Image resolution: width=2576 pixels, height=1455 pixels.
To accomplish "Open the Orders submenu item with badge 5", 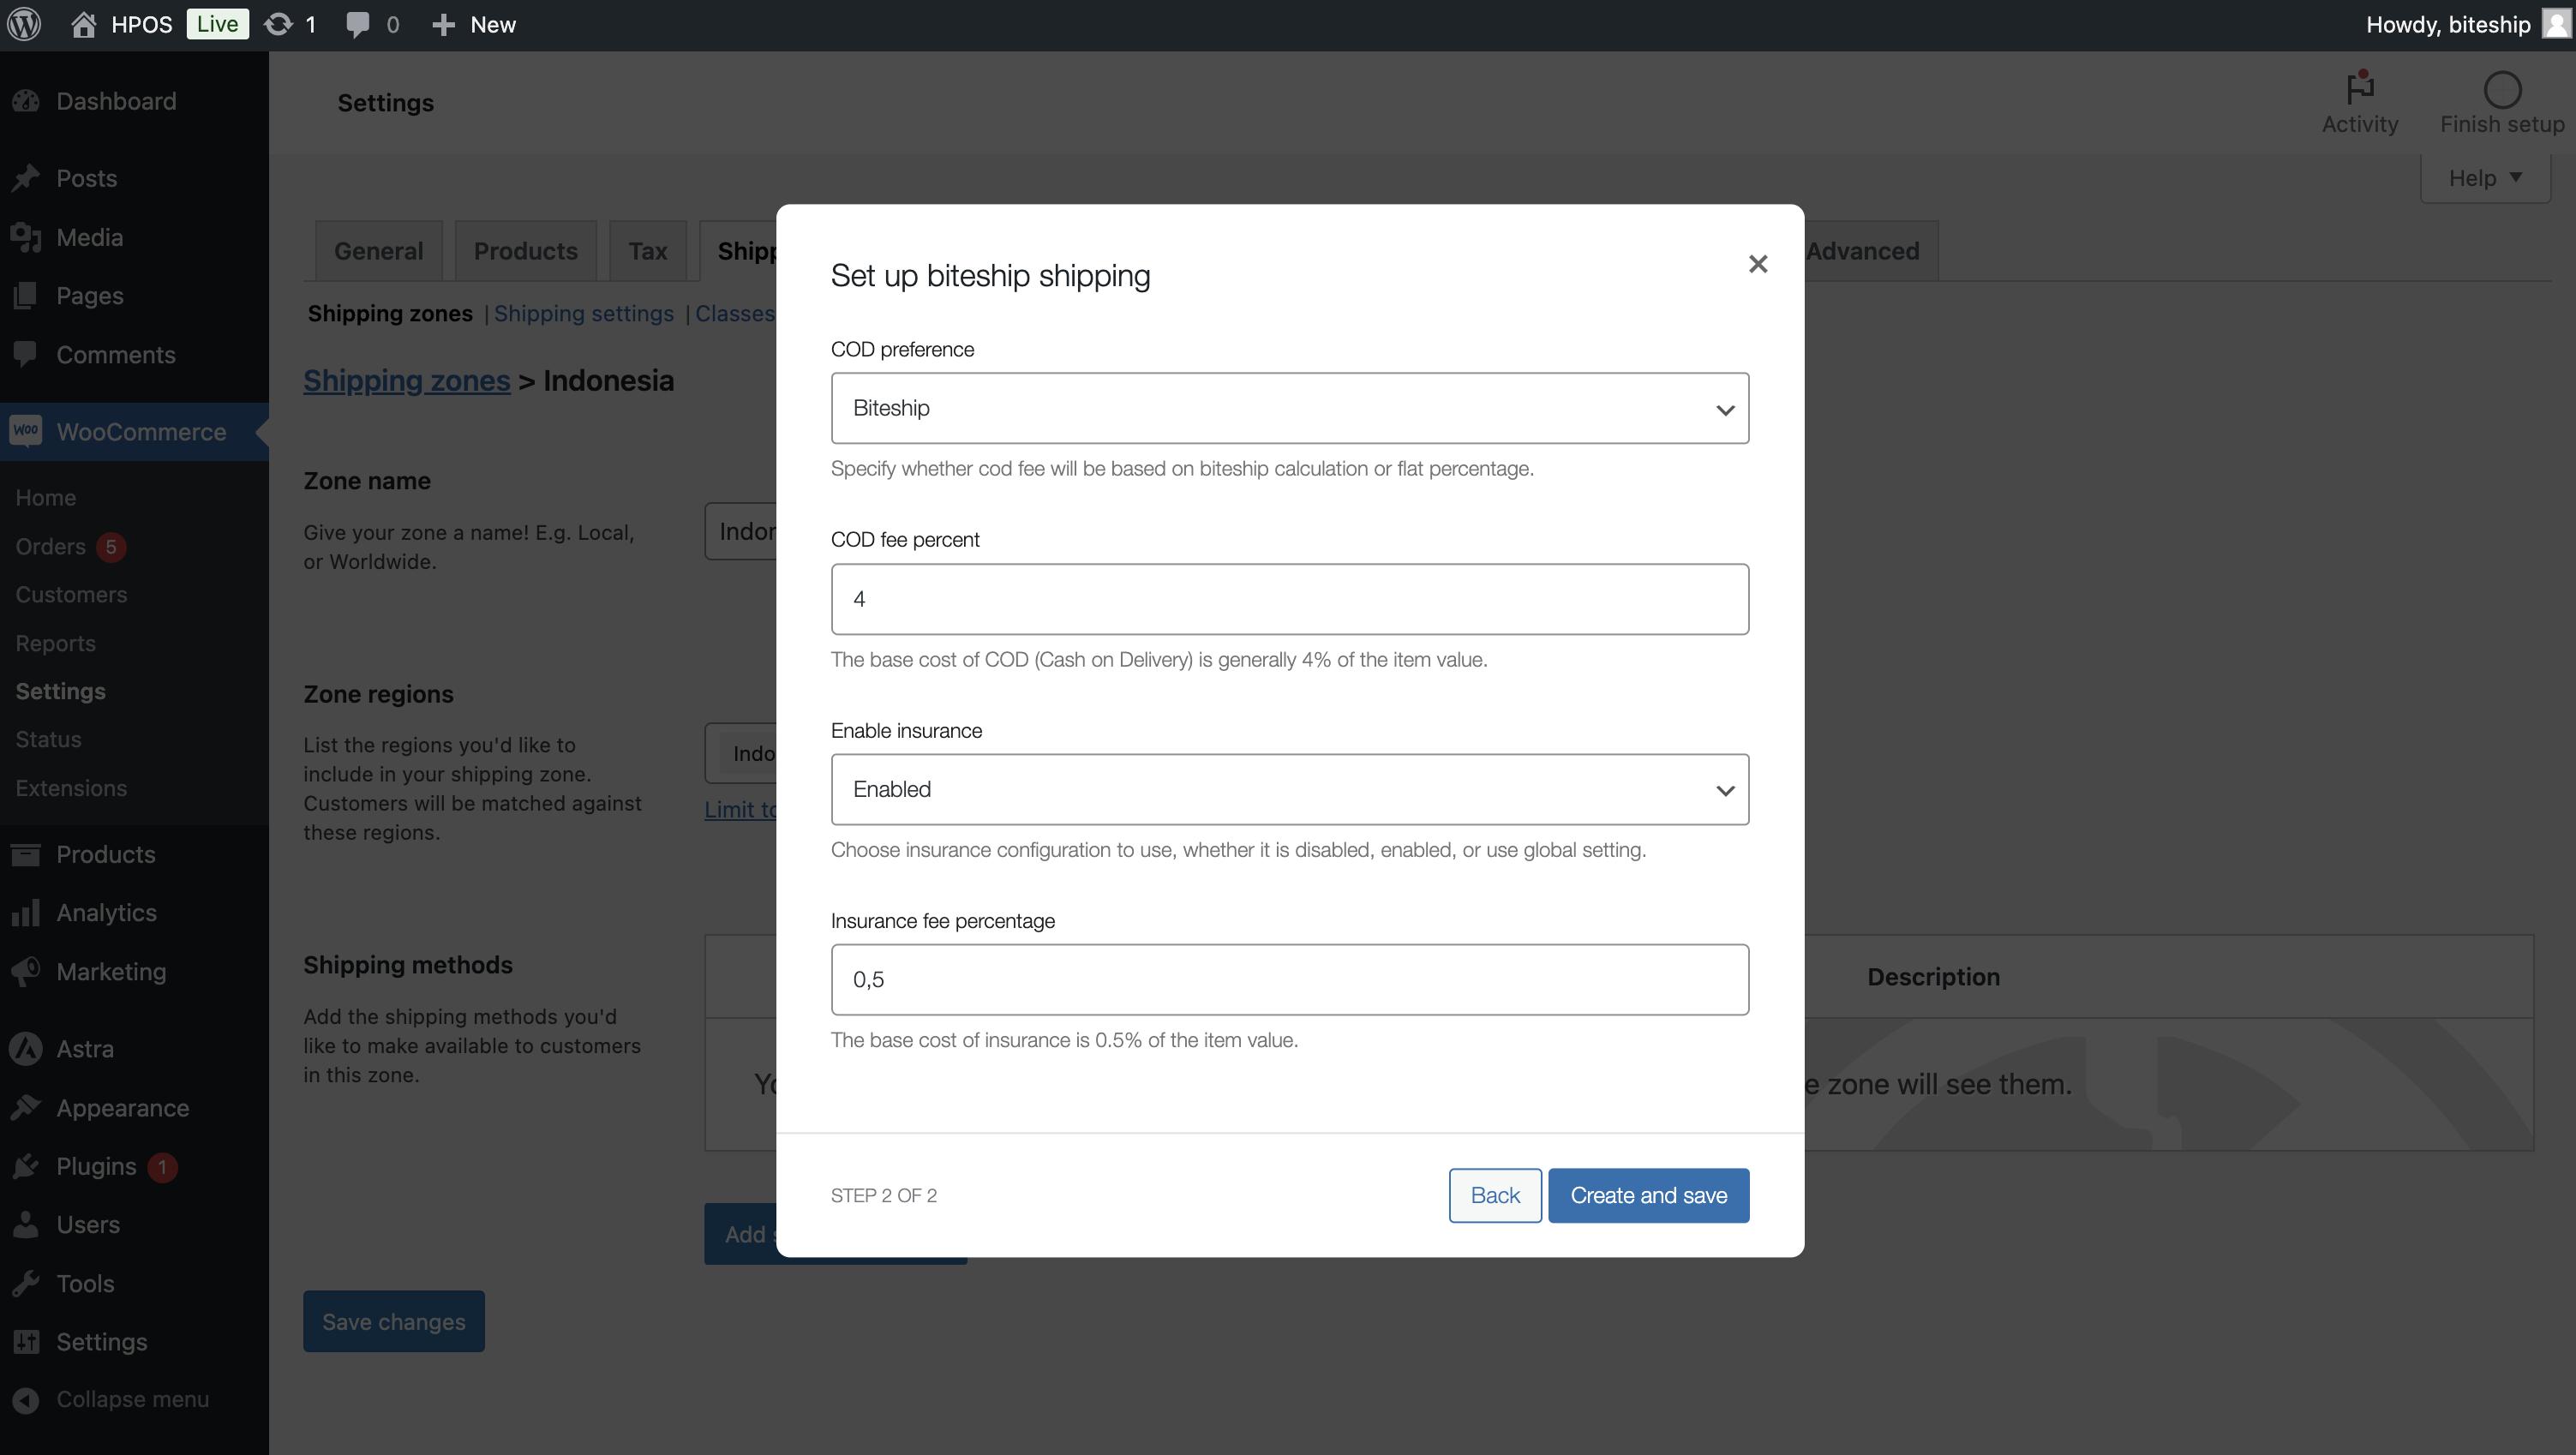I will (70, 546).
